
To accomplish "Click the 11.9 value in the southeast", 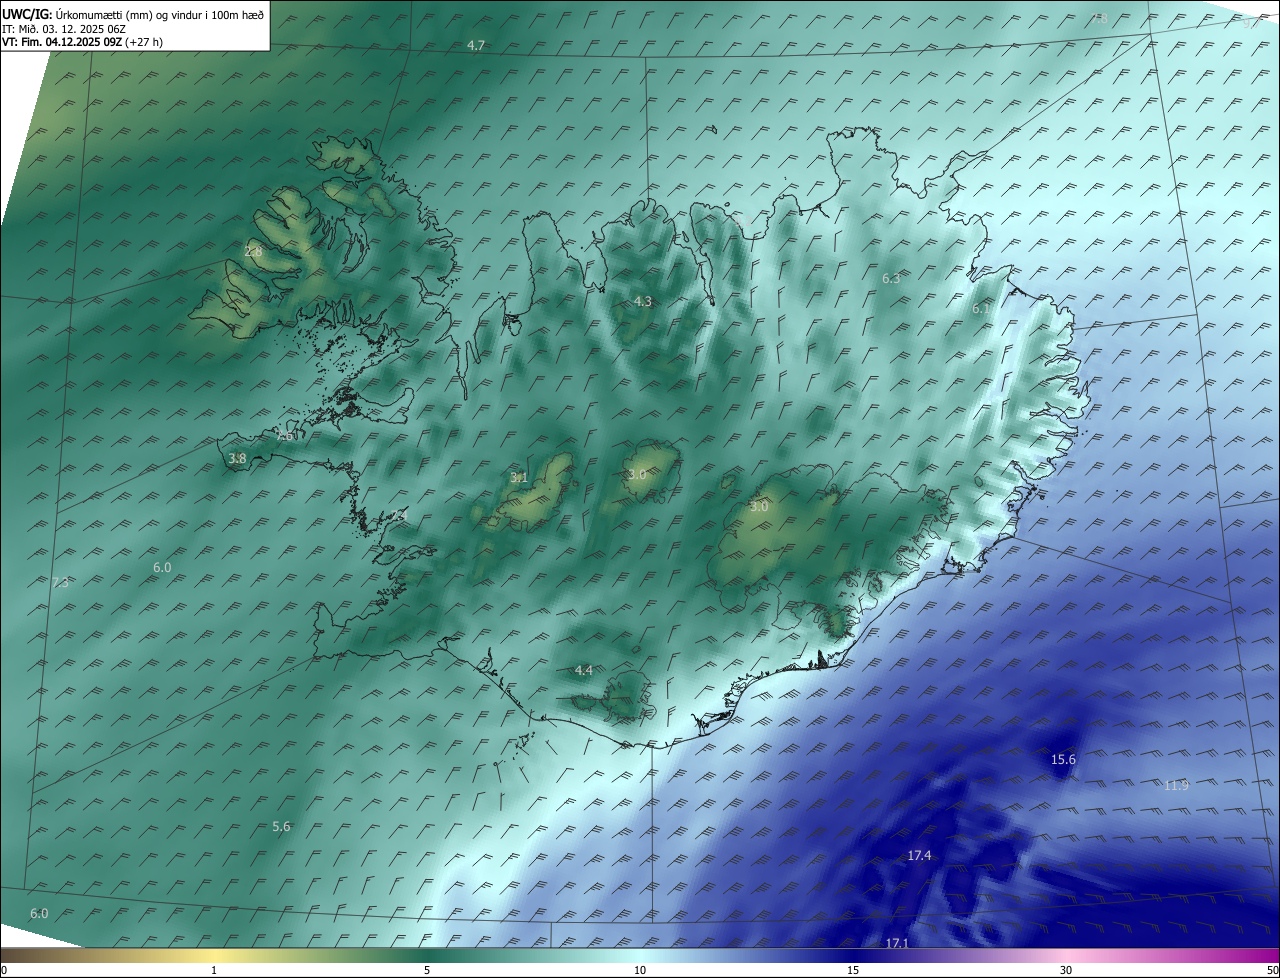I will pos(1176,785).
